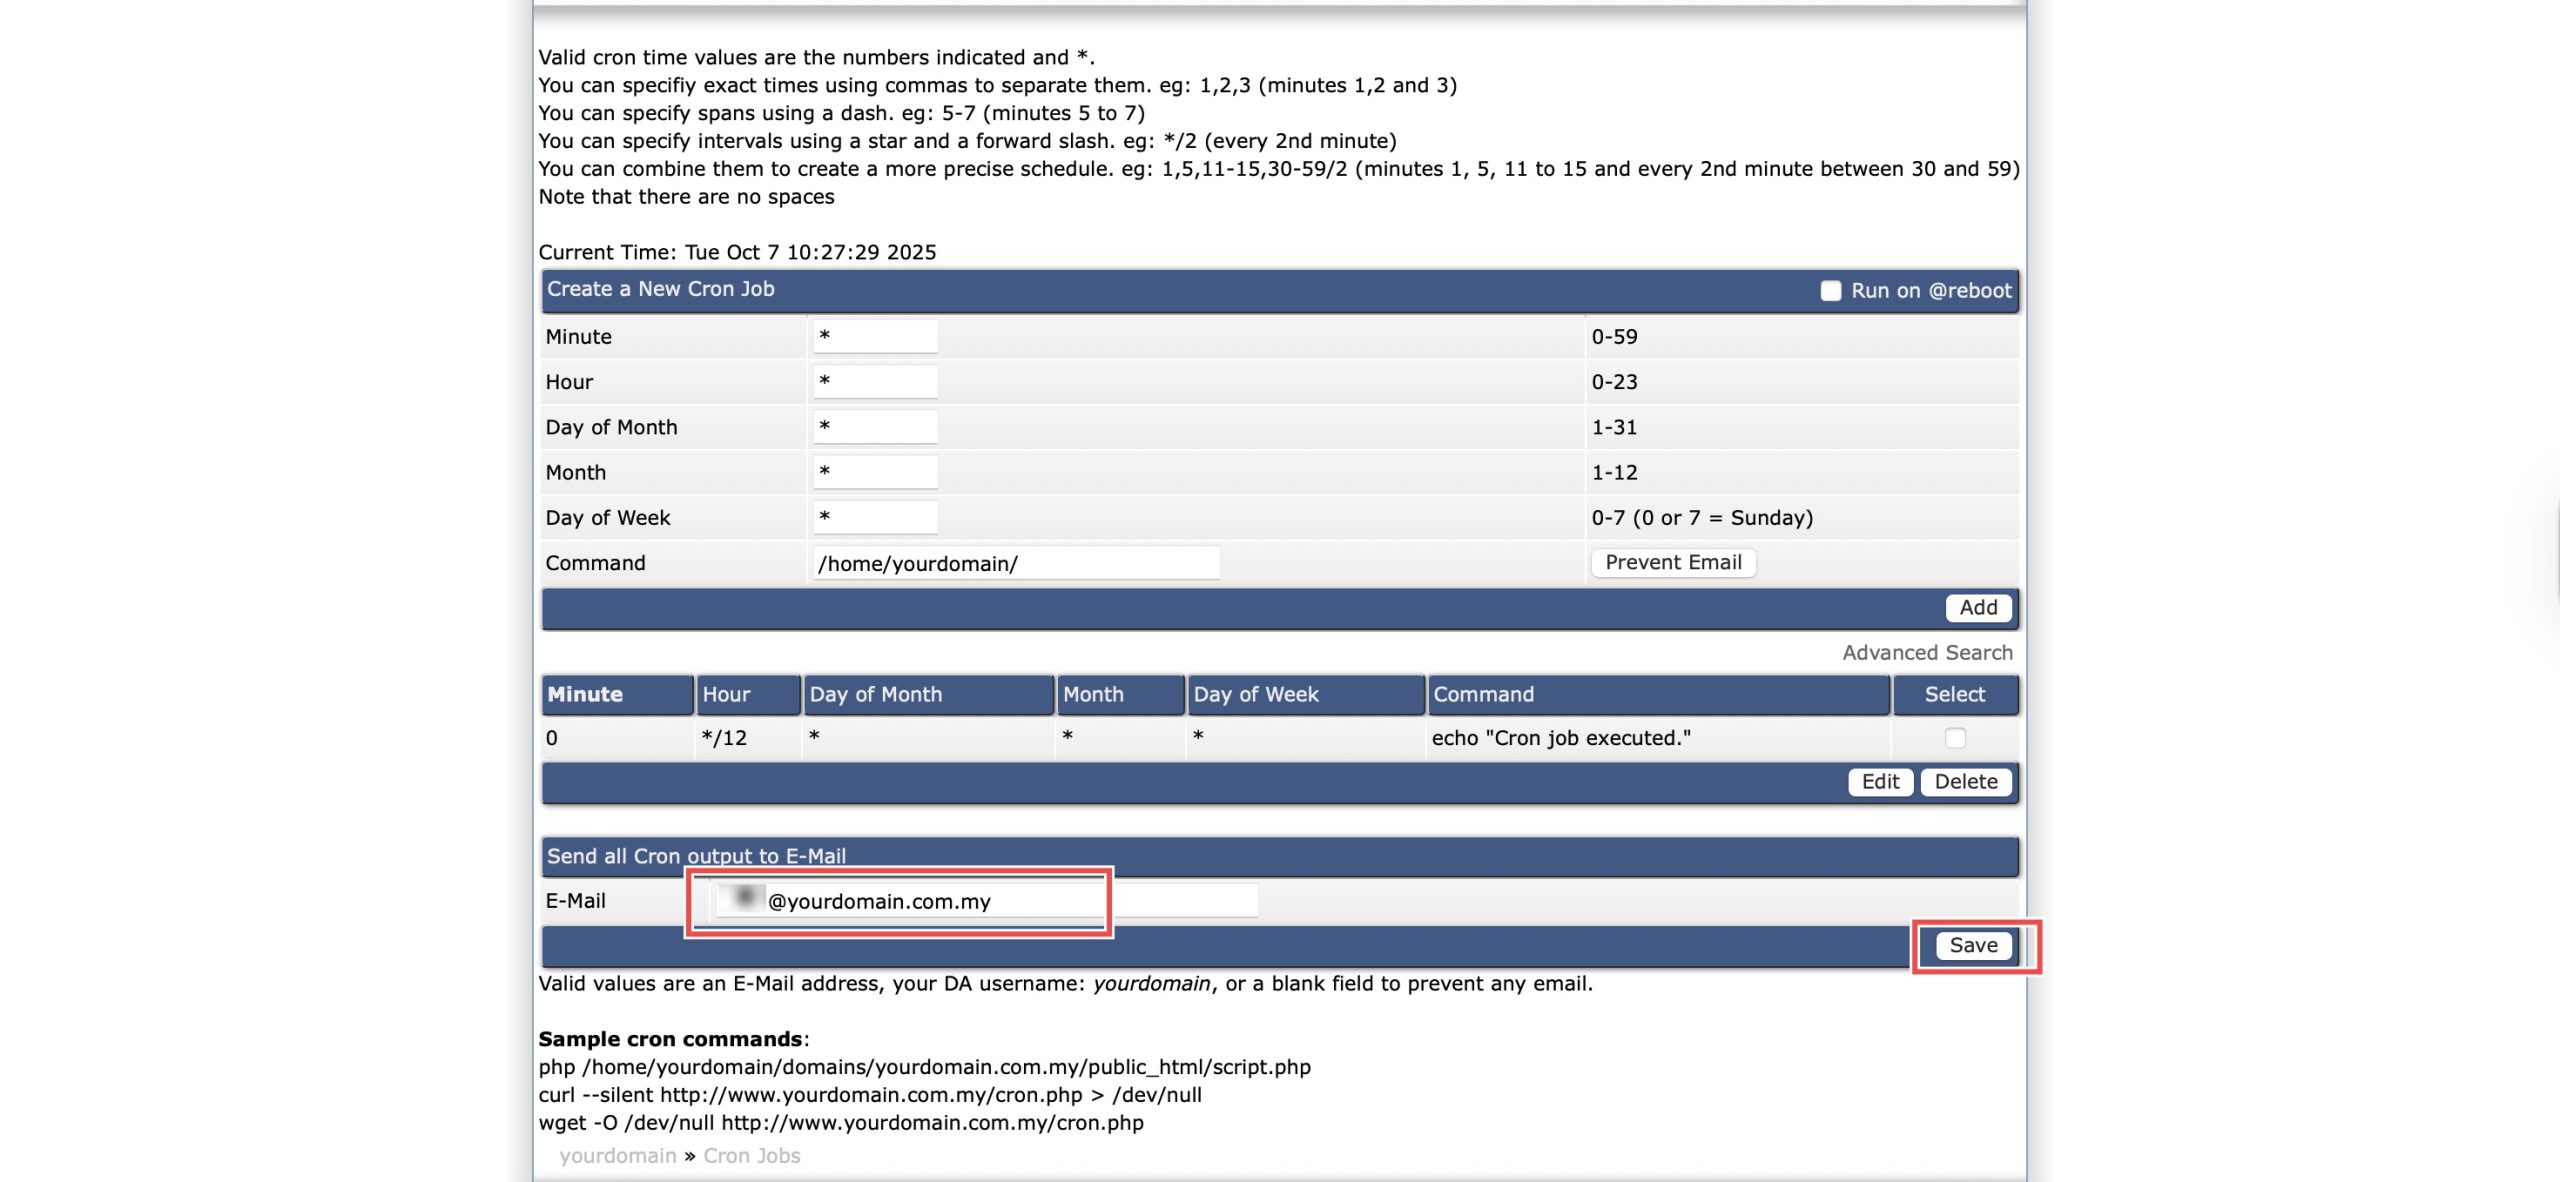Screen dimensions: 2560x1182
Task: Sort by Day of Month column header
Action: tap(875, 694)
